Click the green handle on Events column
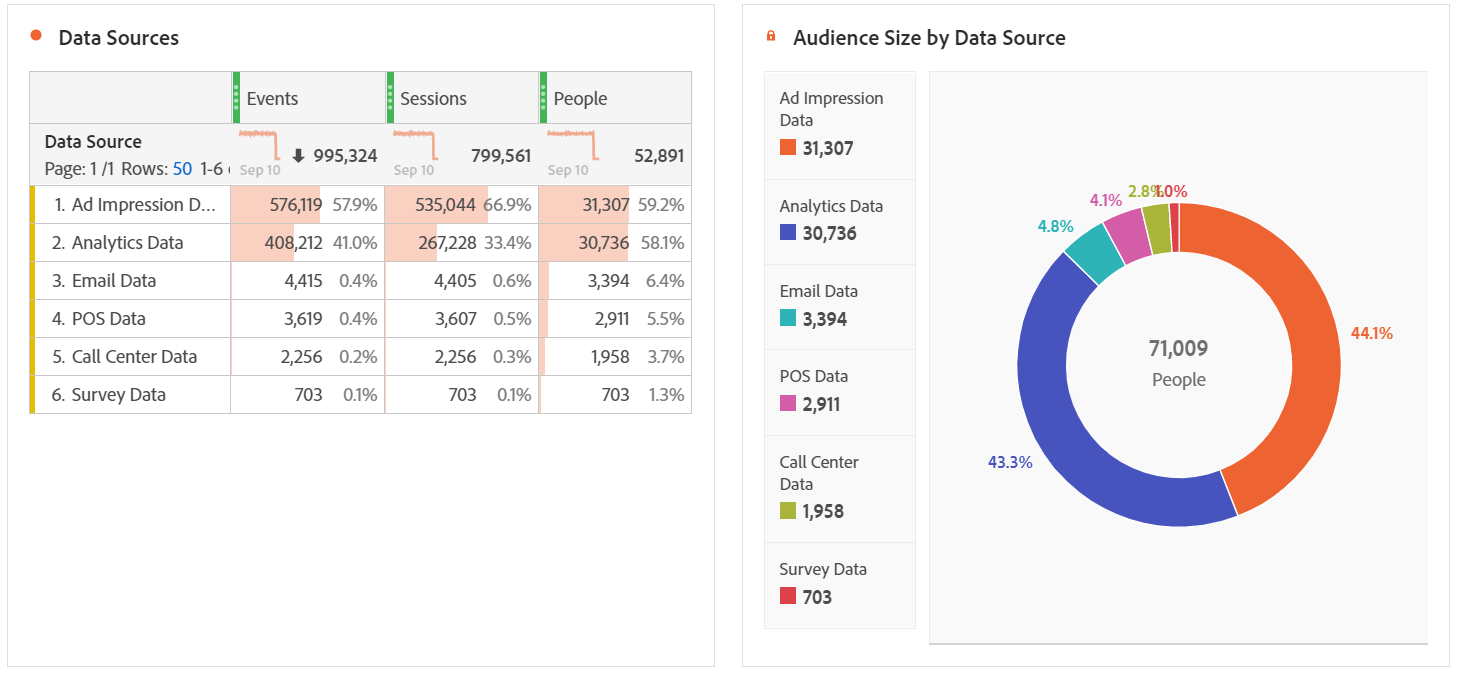This screenshot has width=1462, height=678. [x=237, y=97]
